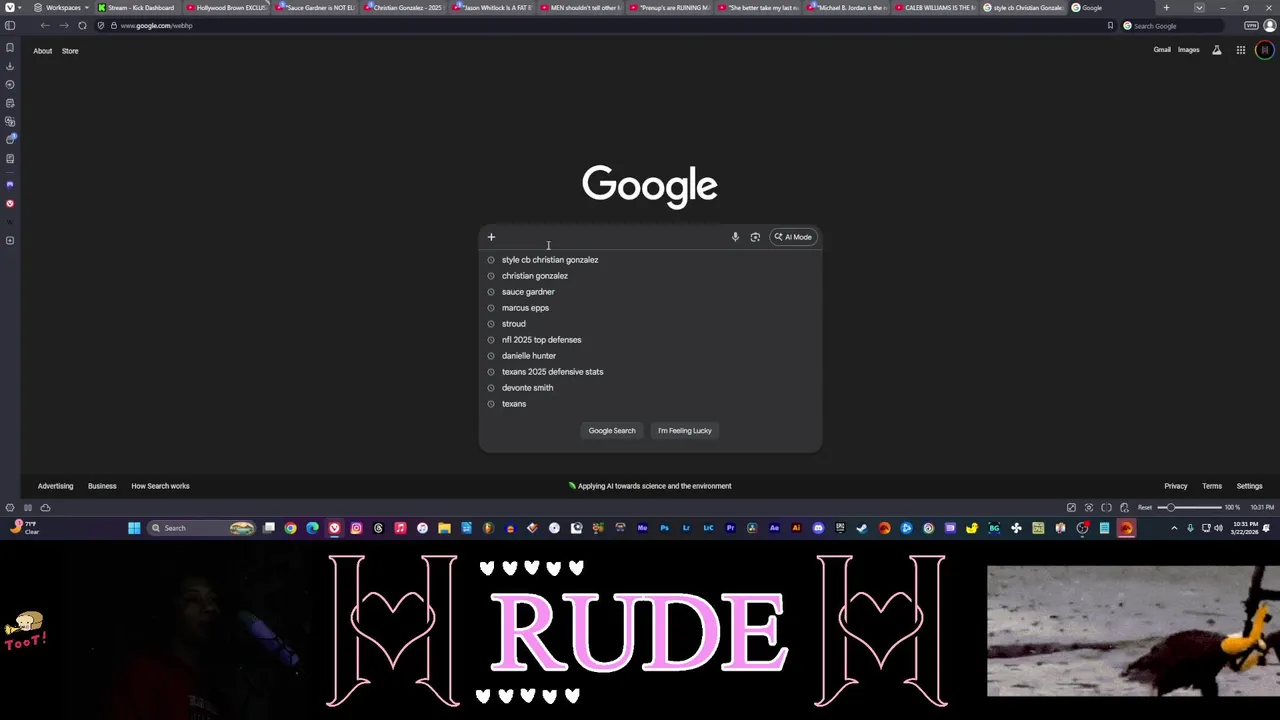Open the Business footer link
The width and height of the screenshot is (1280, 720).
[x=102, y=486]
